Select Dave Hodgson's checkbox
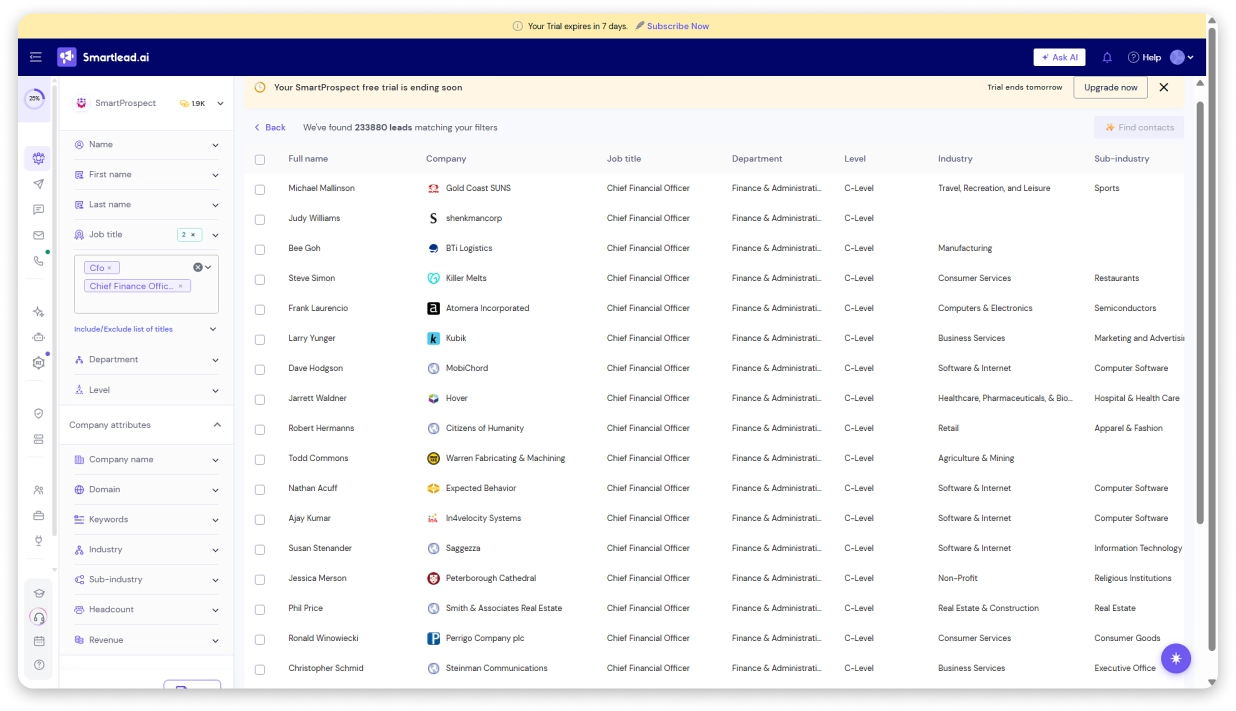The image size is (1236, 711). click(260, 369)
